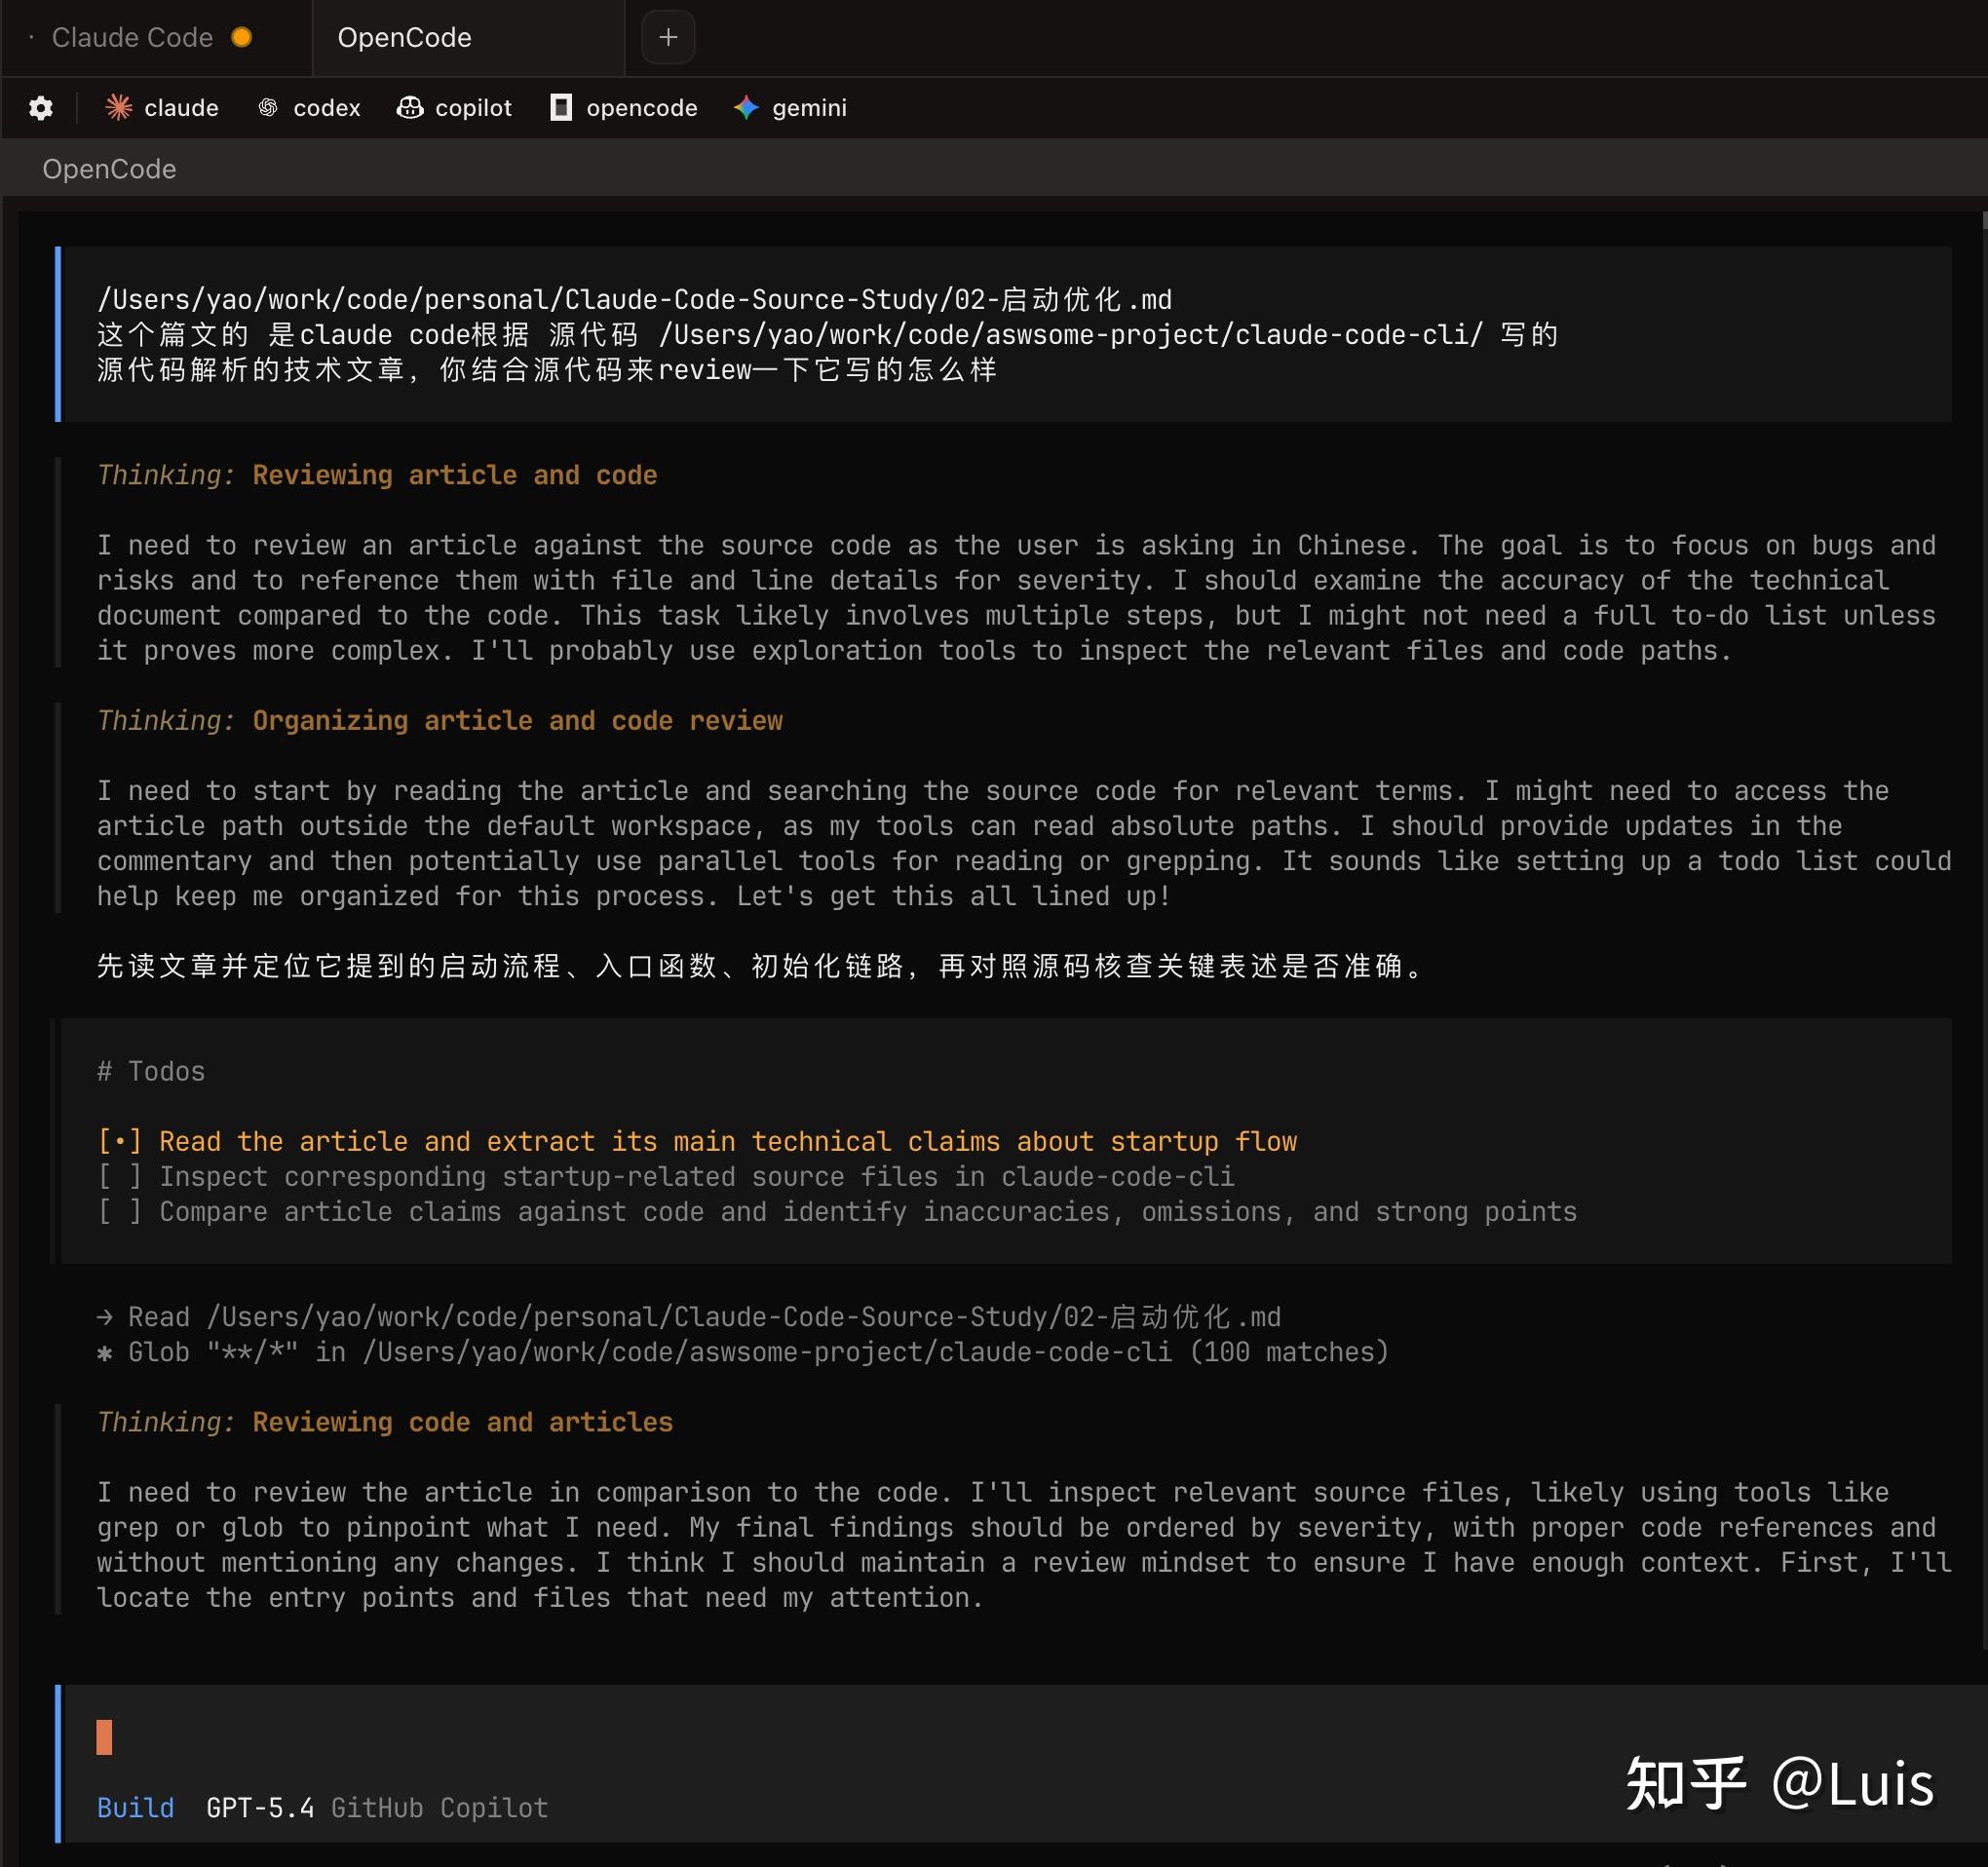
Task: Click the Read 02-启动优化.md tool call
Action: [x=689, y=1317]
